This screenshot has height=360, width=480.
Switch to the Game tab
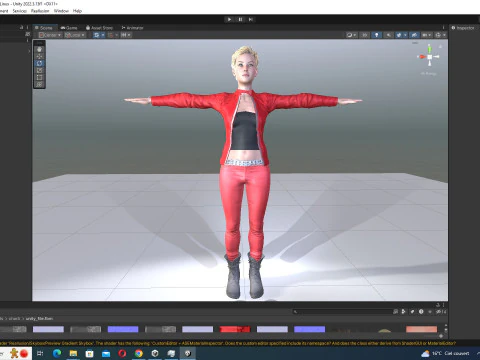point(69,28)
